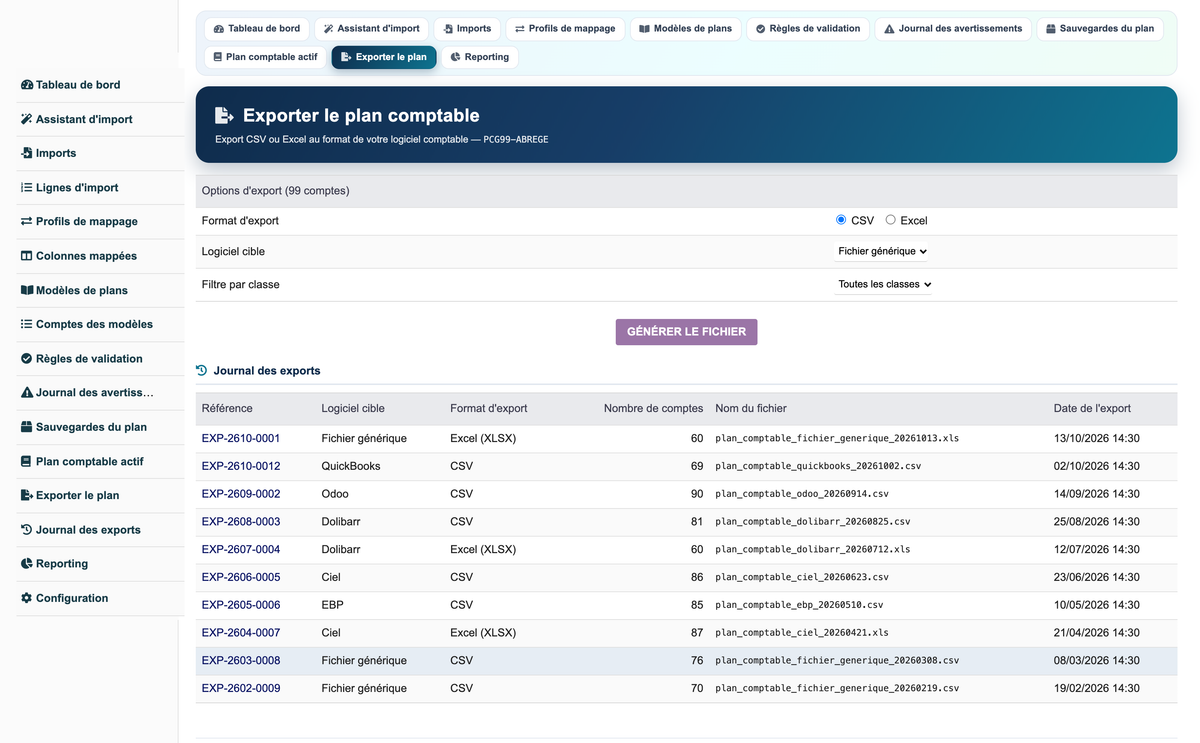Open export reference EXP-2604-0007
Image resolution: width=1200 pixels, height=743 pixels.
click(x=241, y=633)
